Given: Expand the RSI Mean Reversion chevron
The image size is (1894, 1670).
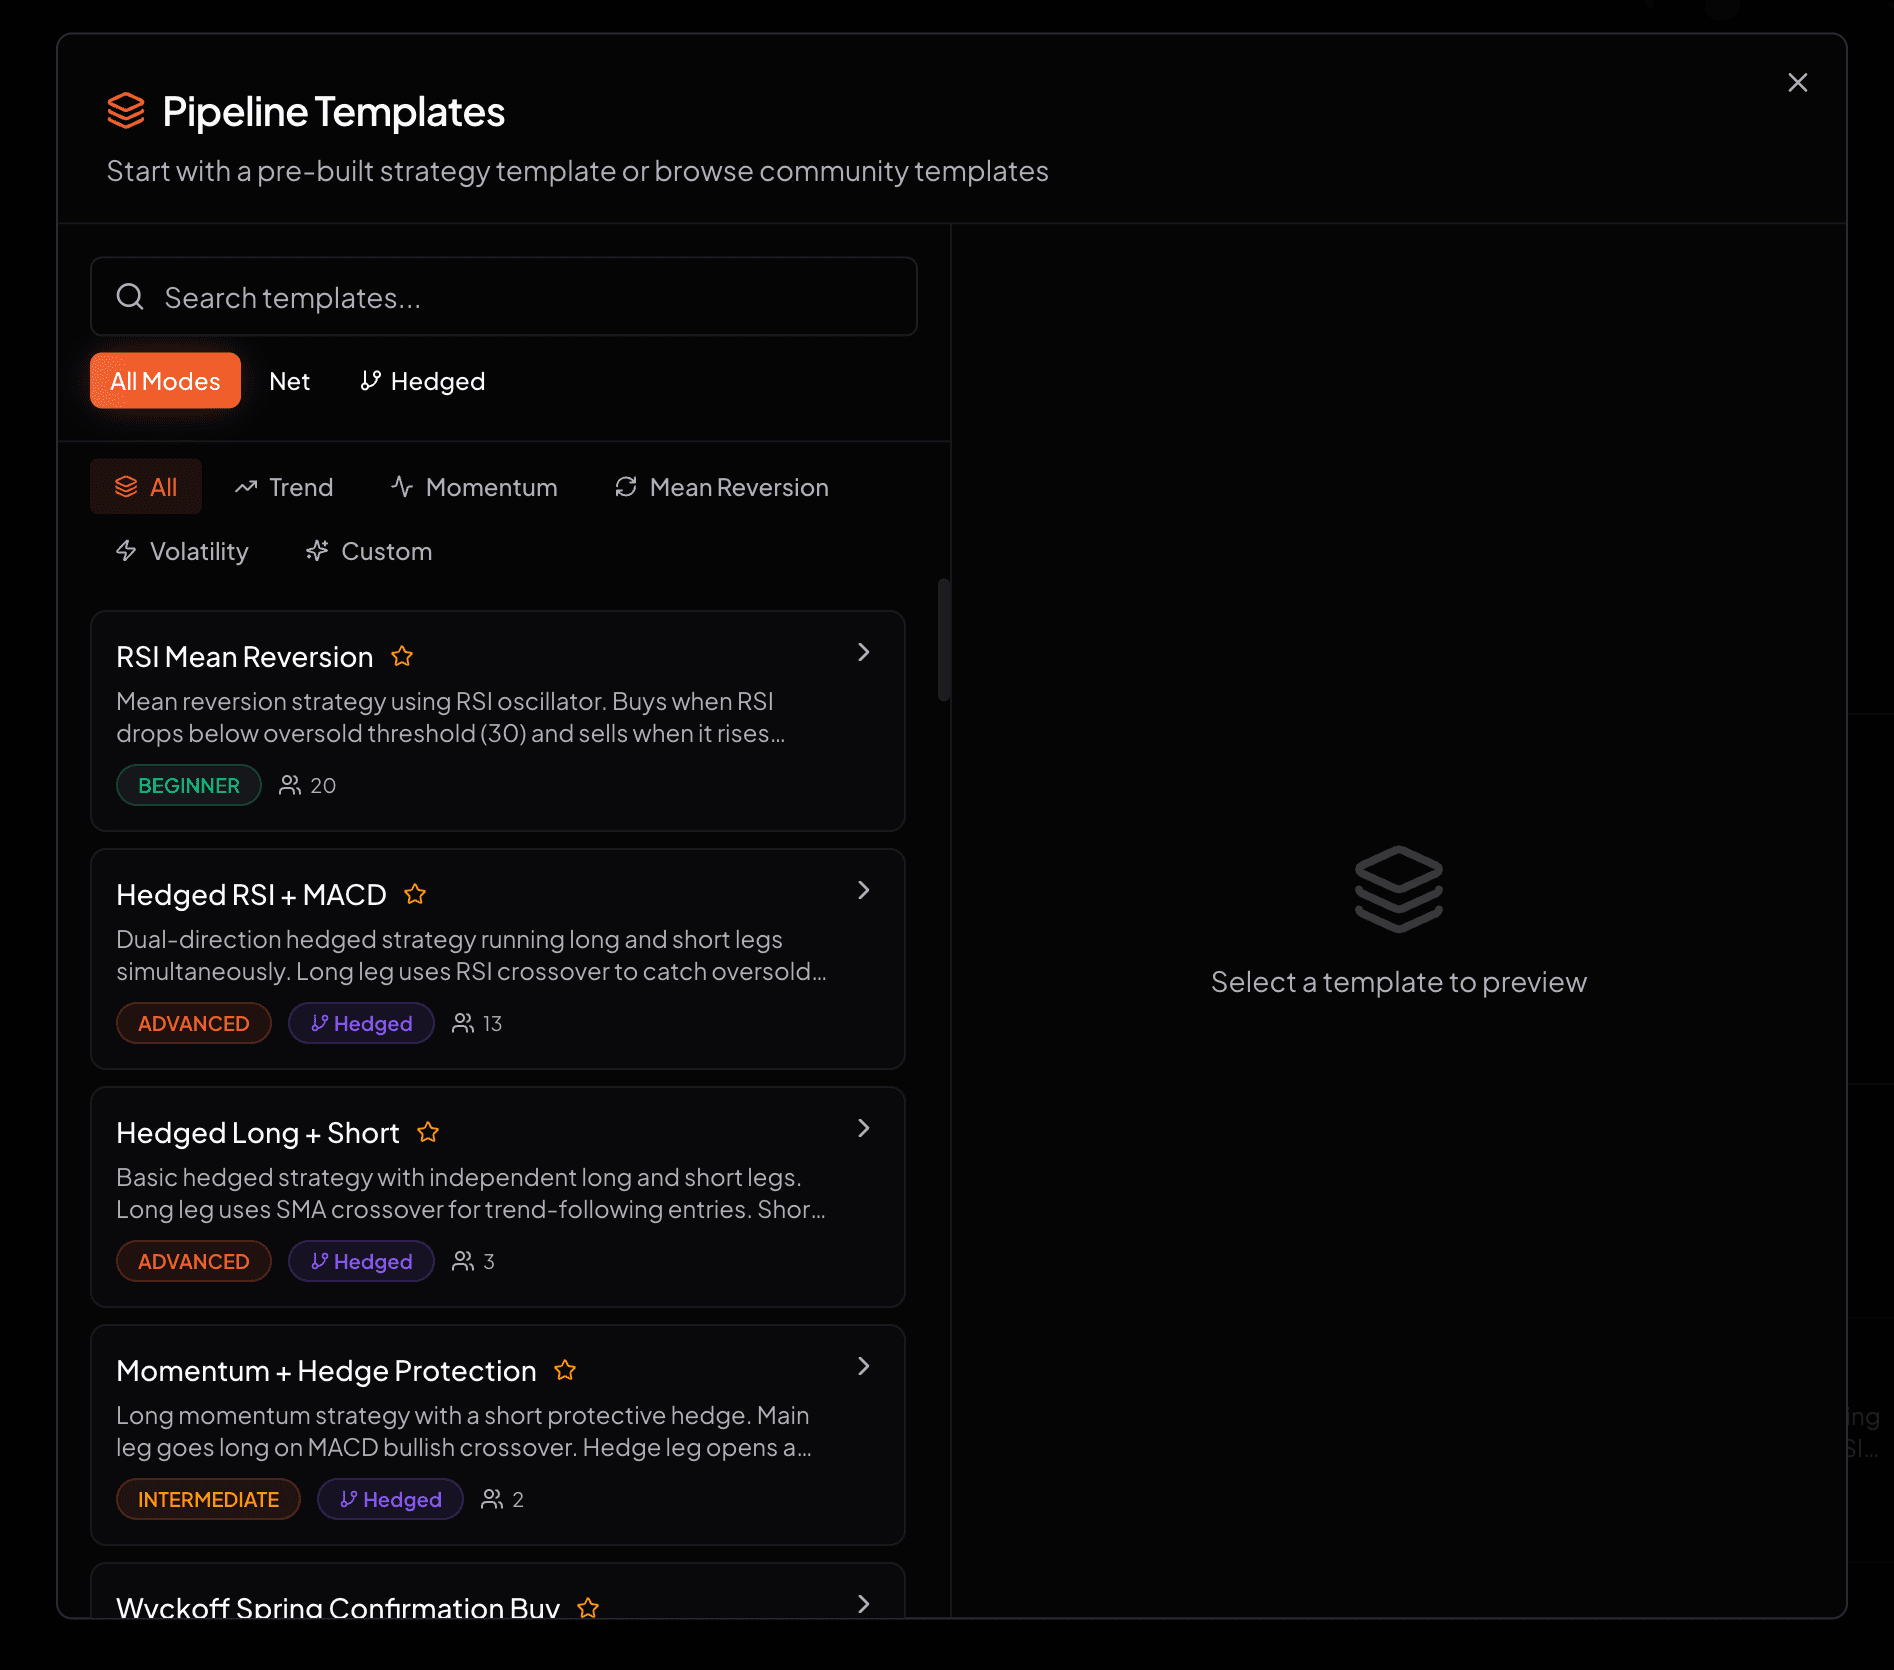Looking at the screenshot, I should pyautogui.click(x=864, y=653).
